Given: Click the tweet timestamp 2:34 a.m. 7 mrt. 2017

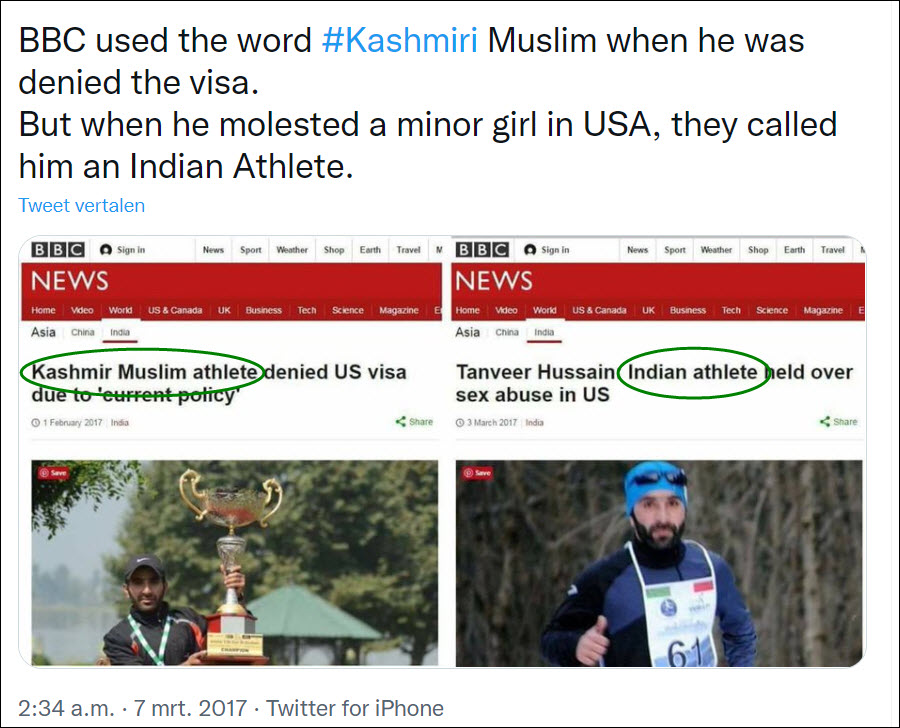Looking at the screenshot, I should pyautogui.click(x=133, y=709).
